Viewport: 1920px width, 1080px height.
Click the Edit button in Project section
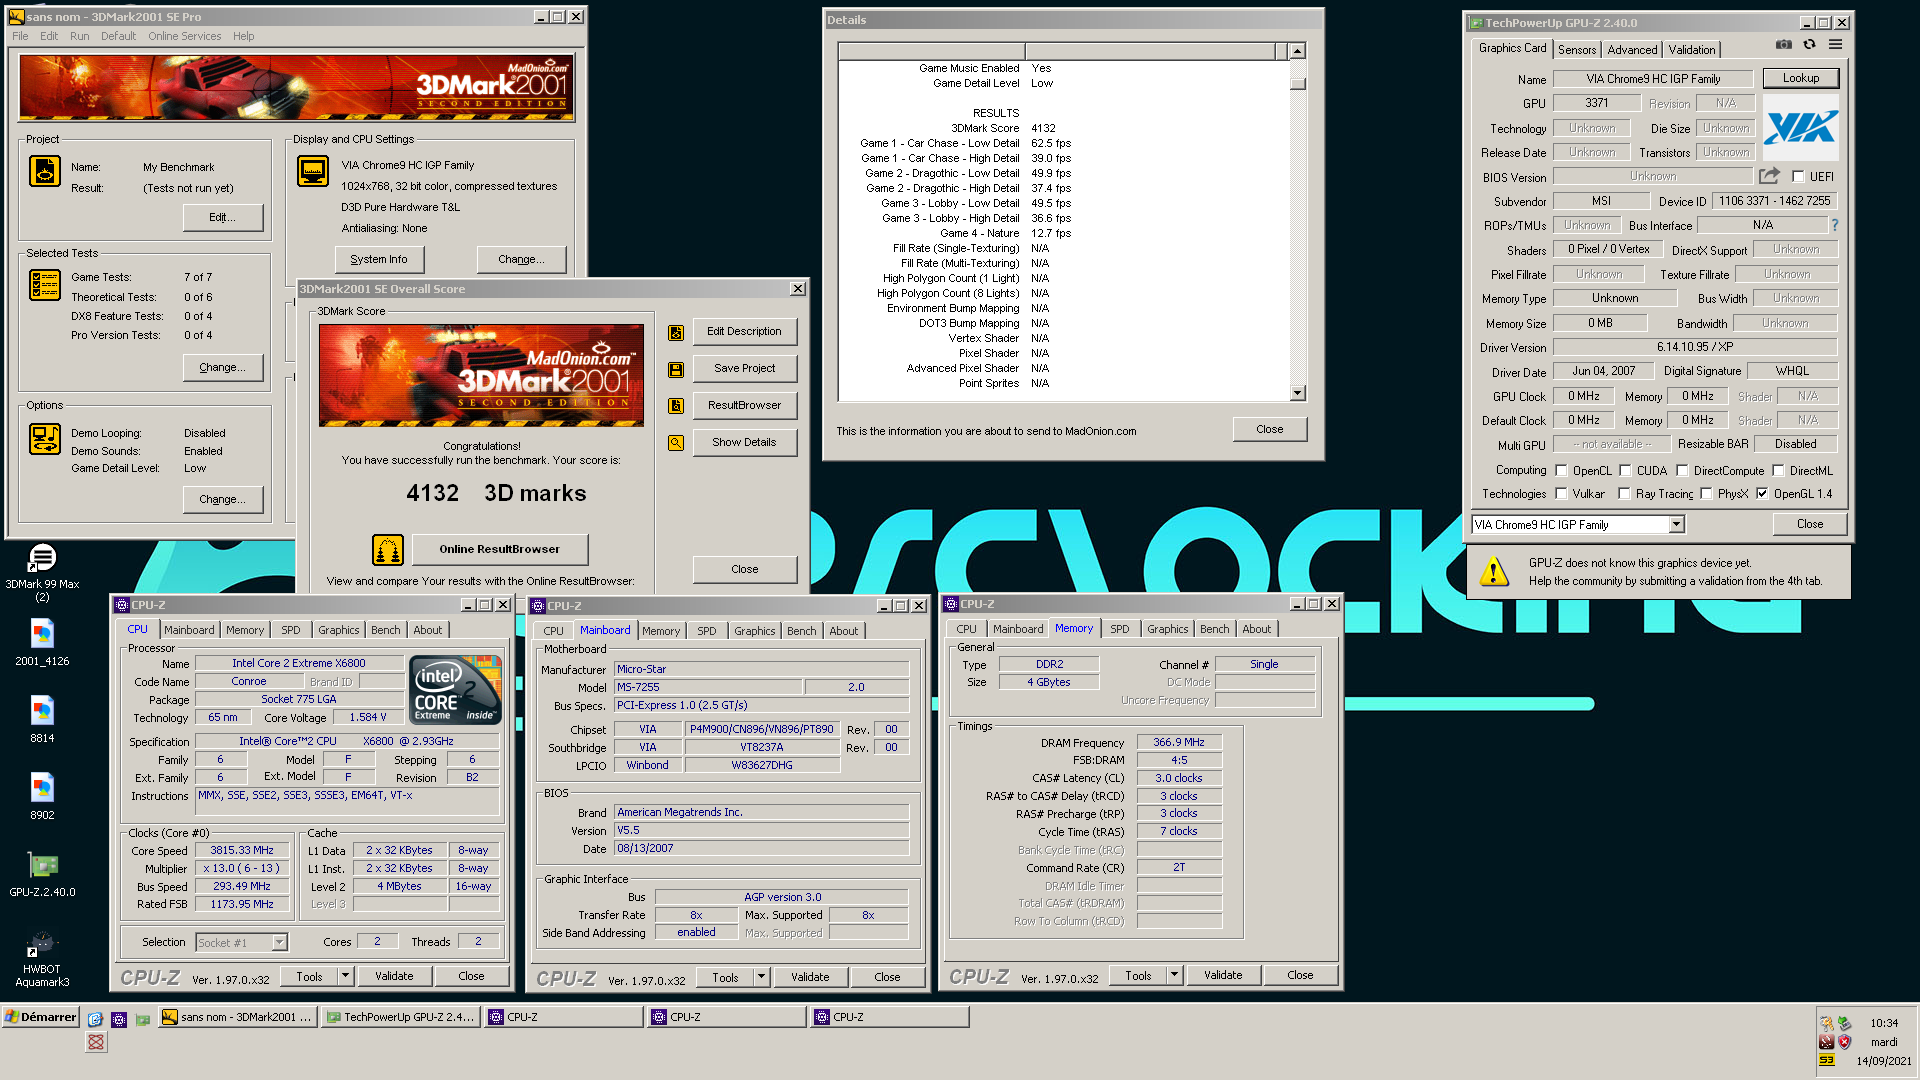(x=223, y=218)
